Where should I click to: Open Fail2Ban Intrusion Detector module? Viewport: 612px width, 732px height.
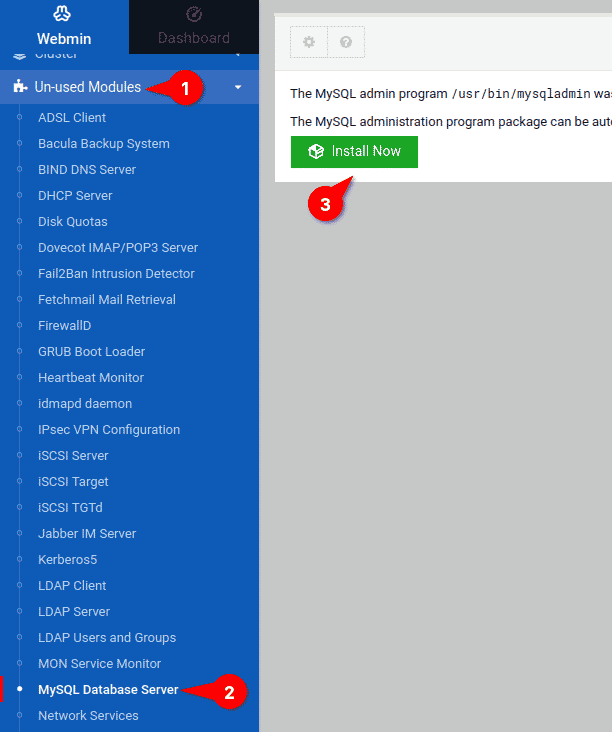(x=116, y=274)
